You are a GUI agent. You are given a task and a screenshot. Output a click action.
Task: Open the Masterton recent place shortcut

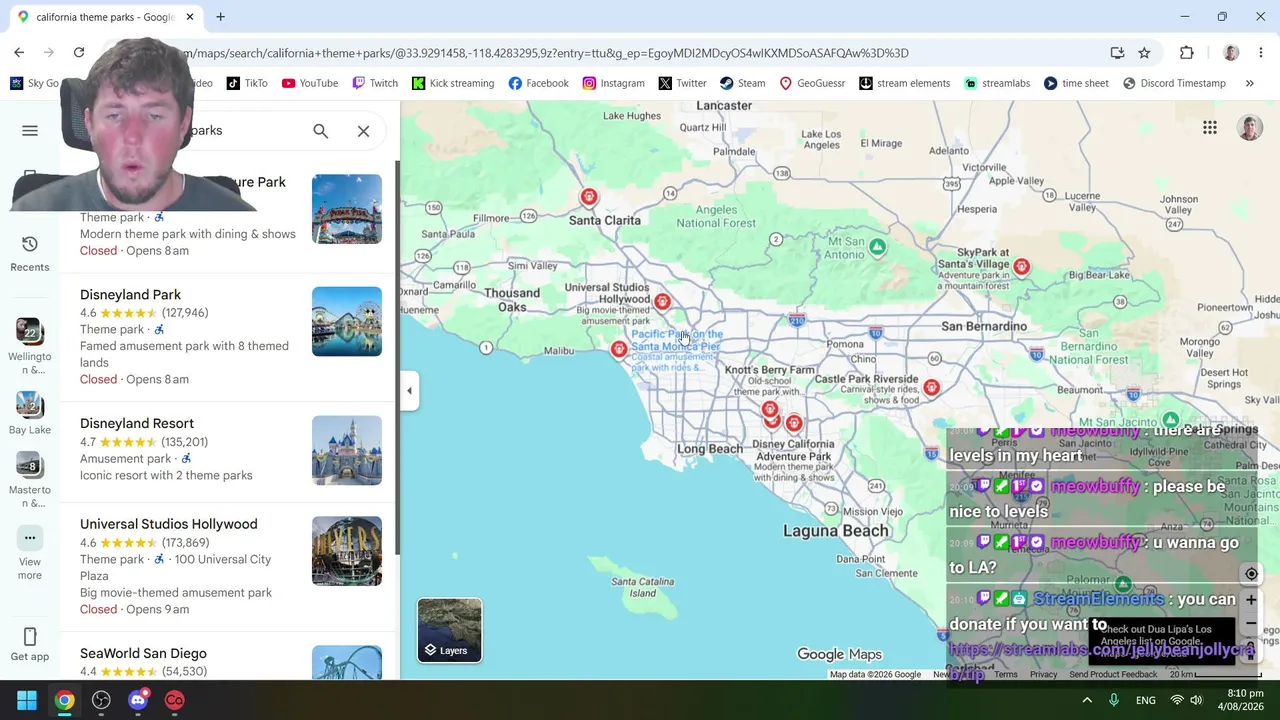pyautogui.click(x=30, y=480)
